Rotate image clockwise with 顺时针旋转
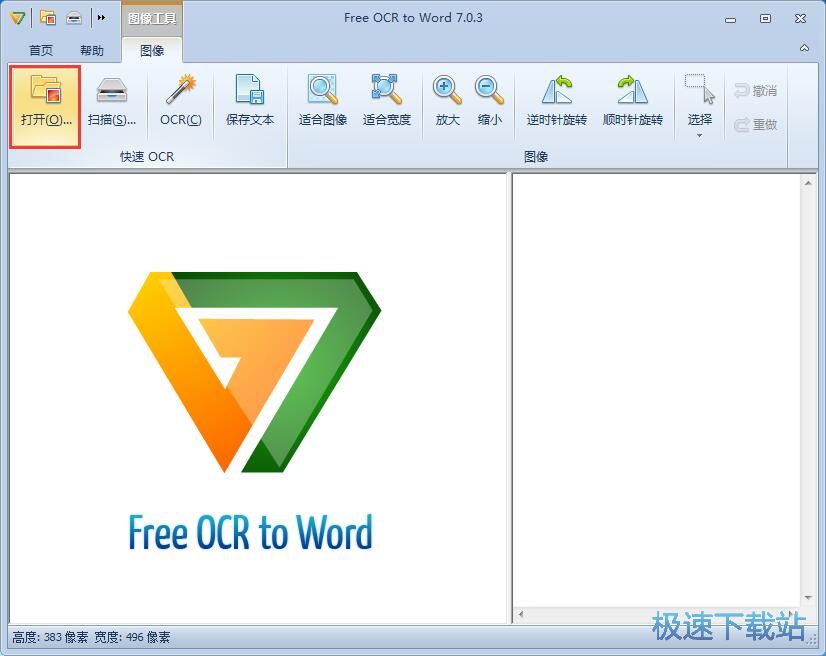The height and width of the screenshot is (656, 826). point(633,102)
